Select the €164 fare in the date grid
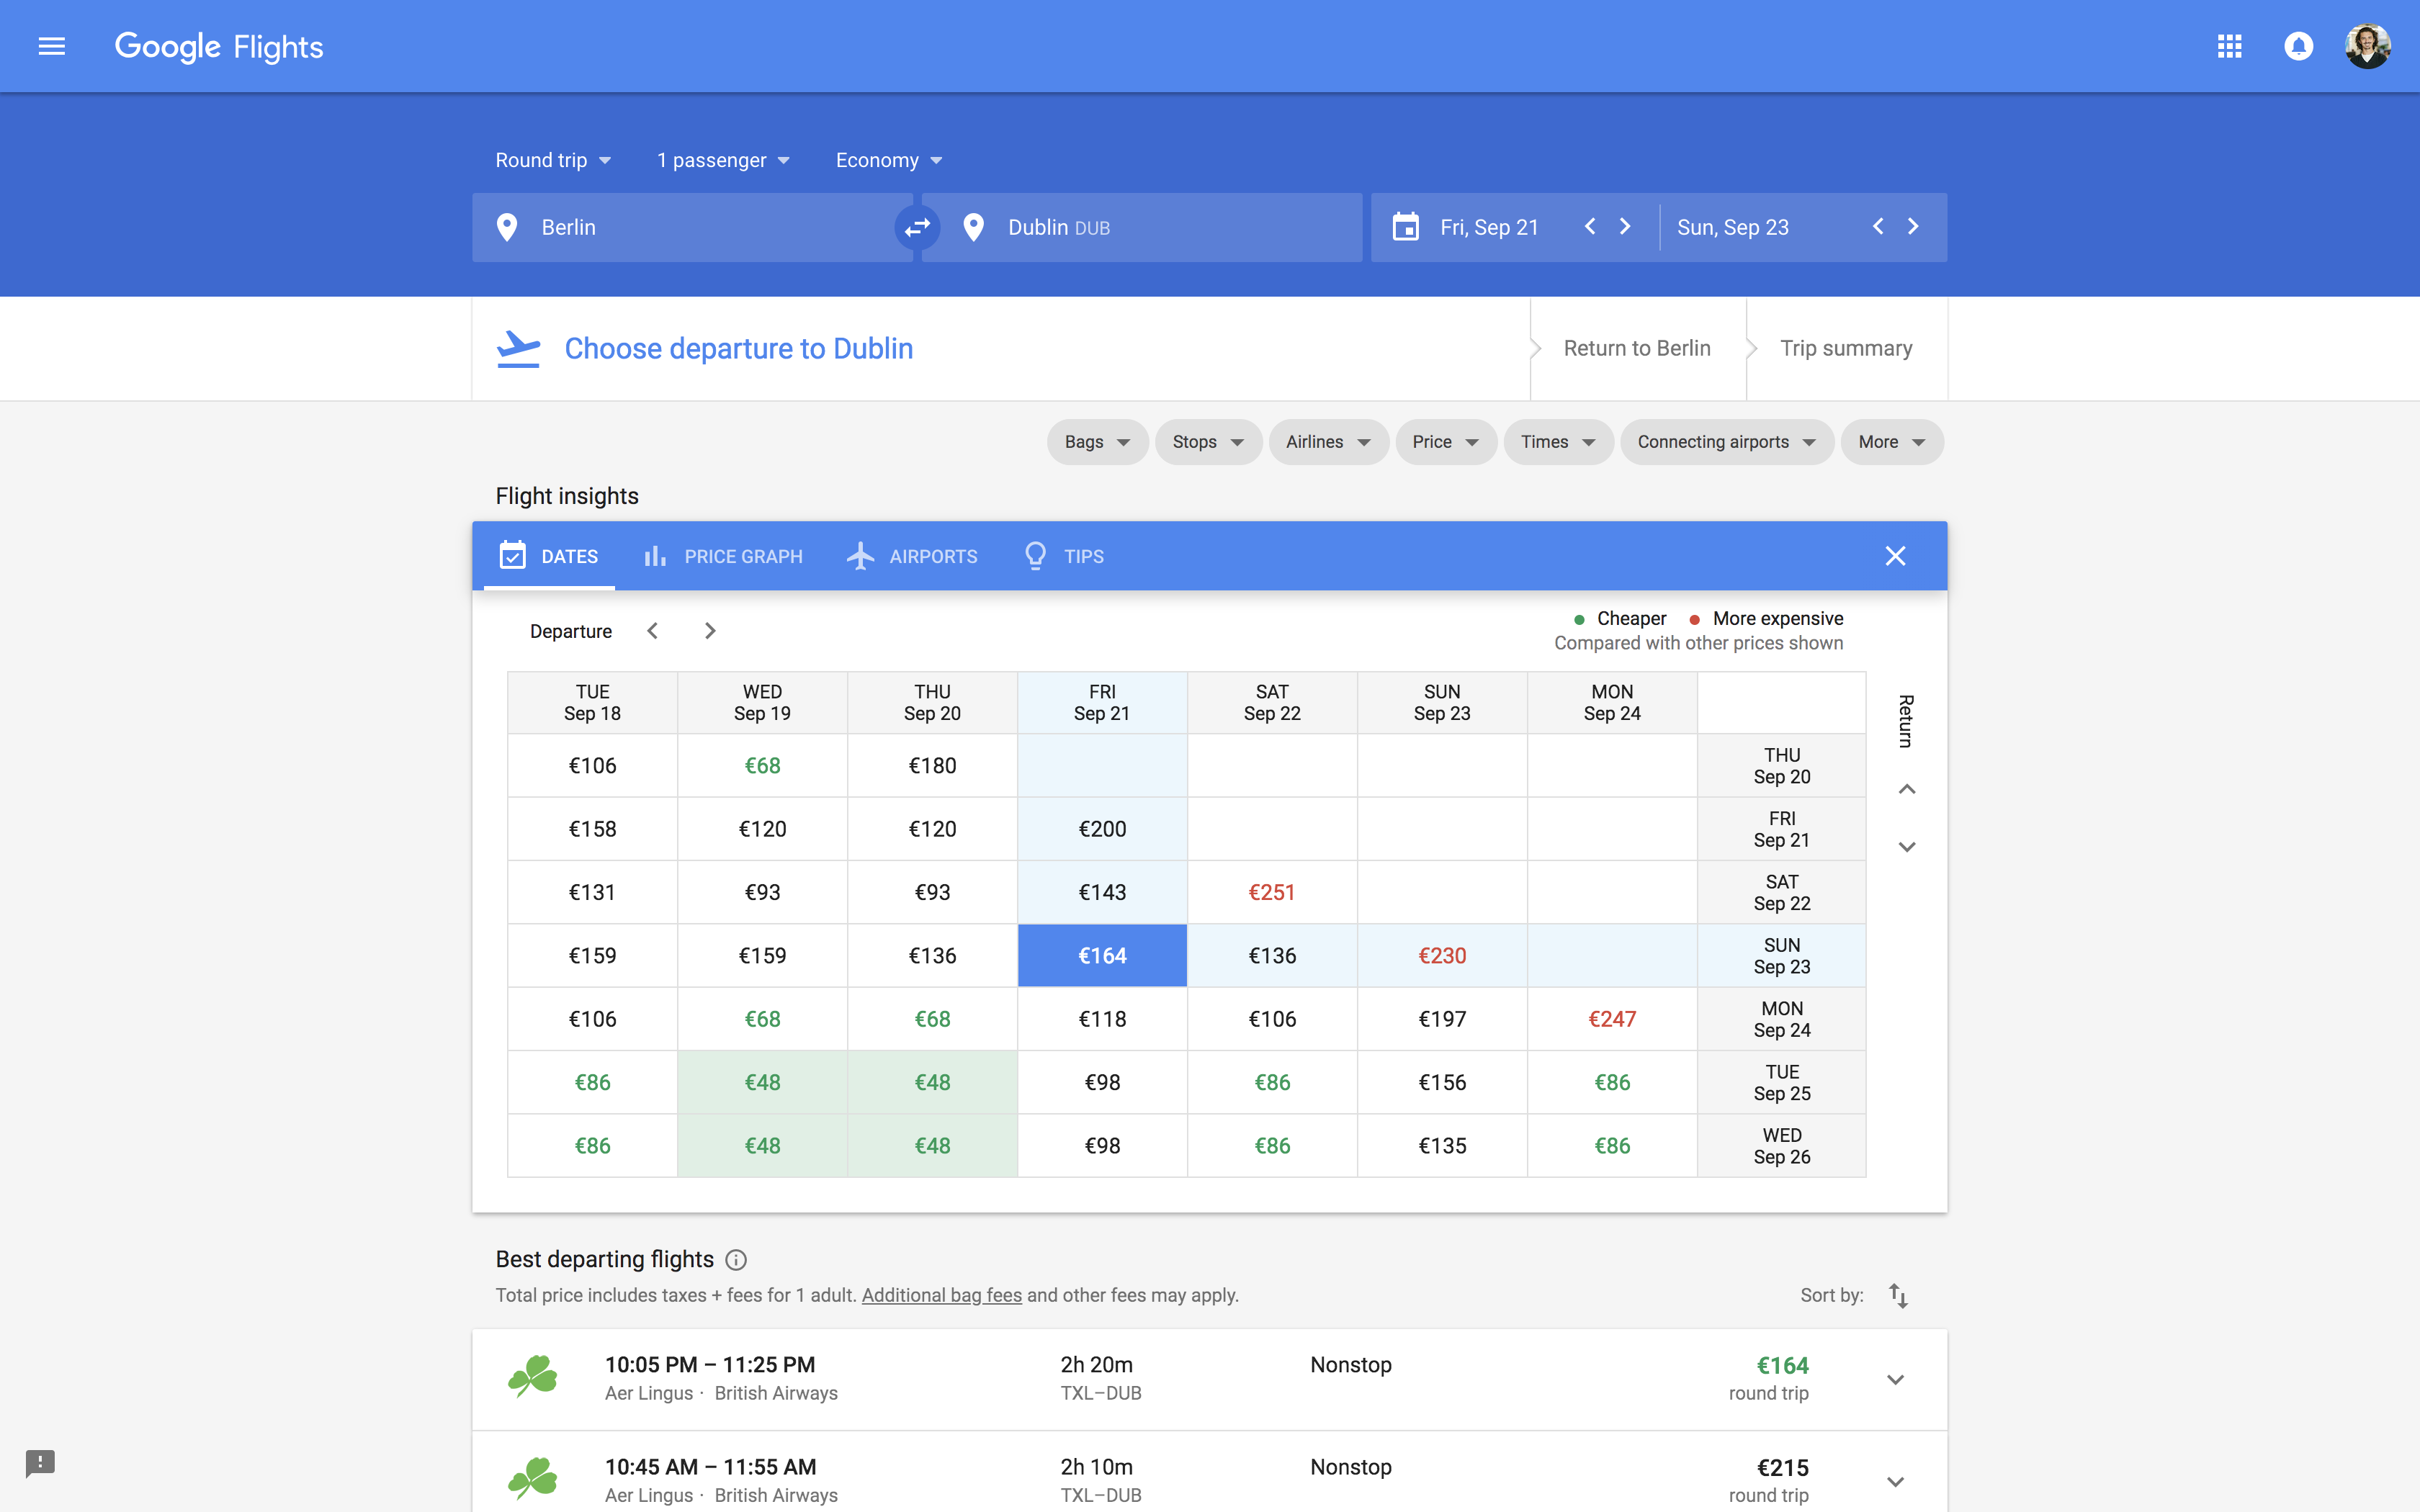Viewport: 2420px width, 1512px height. [x=1101, y=955]
